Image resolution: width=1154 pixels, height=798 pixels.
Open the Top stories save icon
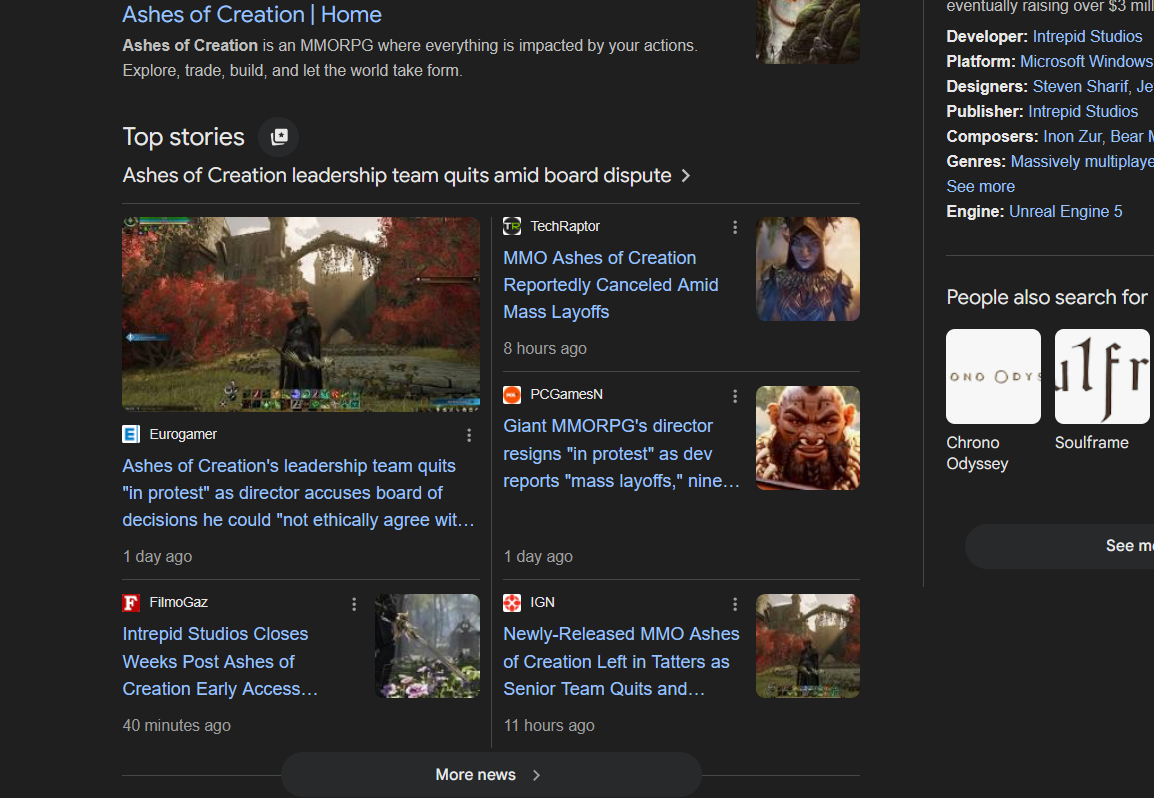point(279,137)
